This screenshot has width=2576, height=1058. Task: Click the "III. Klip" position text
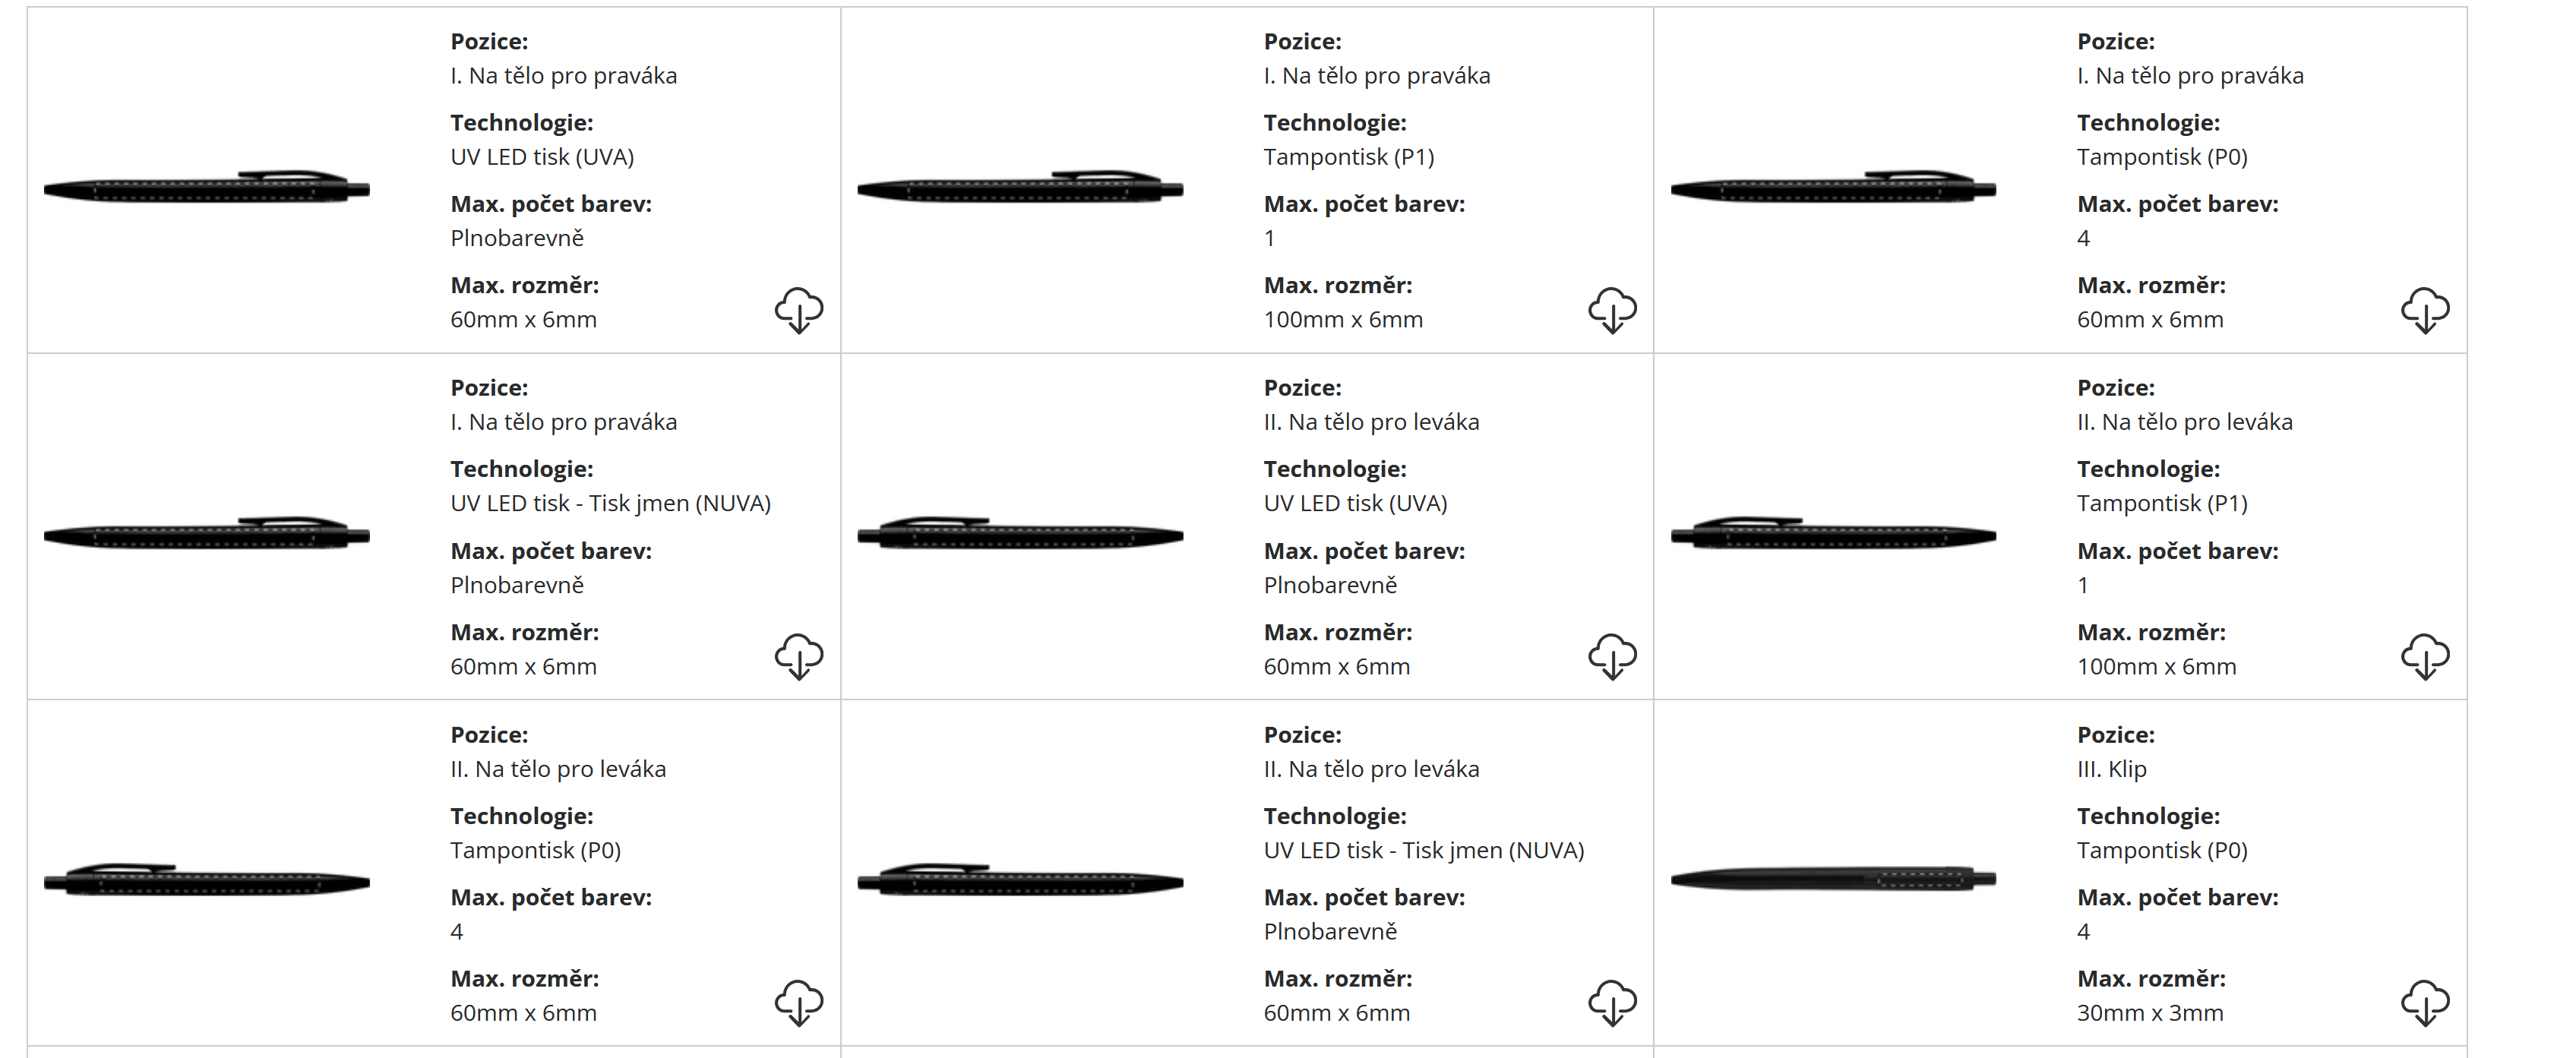point(2111,769)
